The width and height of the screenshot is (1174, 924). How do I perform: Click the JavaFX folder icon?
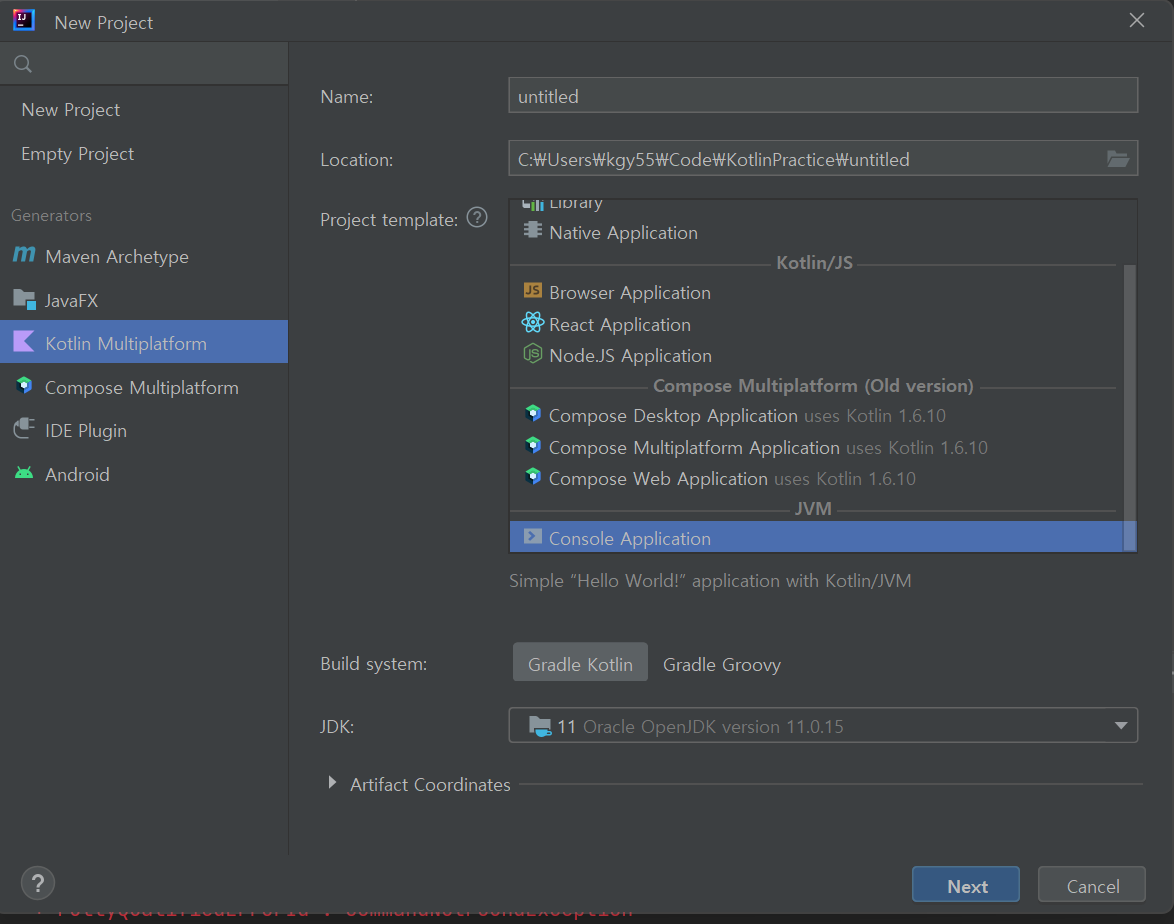(x=25, y=300)
